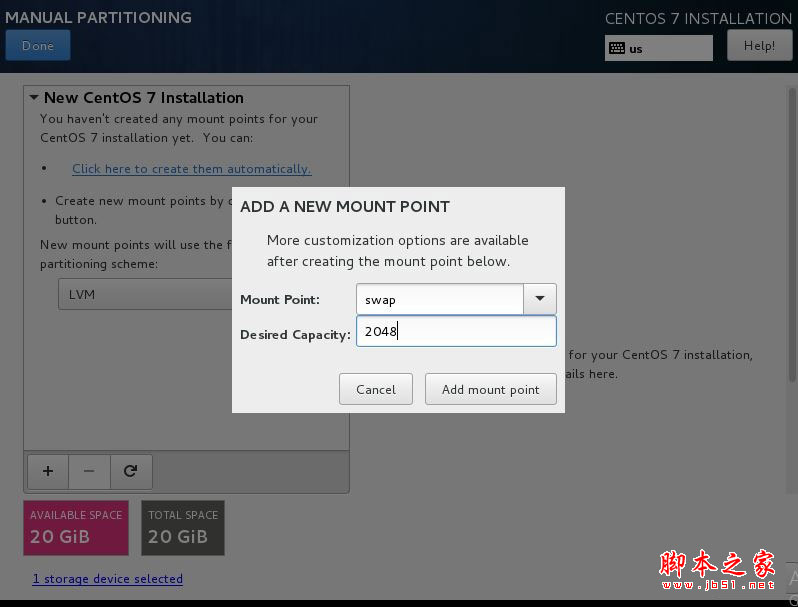The width and height of the screenshot is (798, 607).
Task: Click the create them automatically link
Action: click(x=191, y=169)
